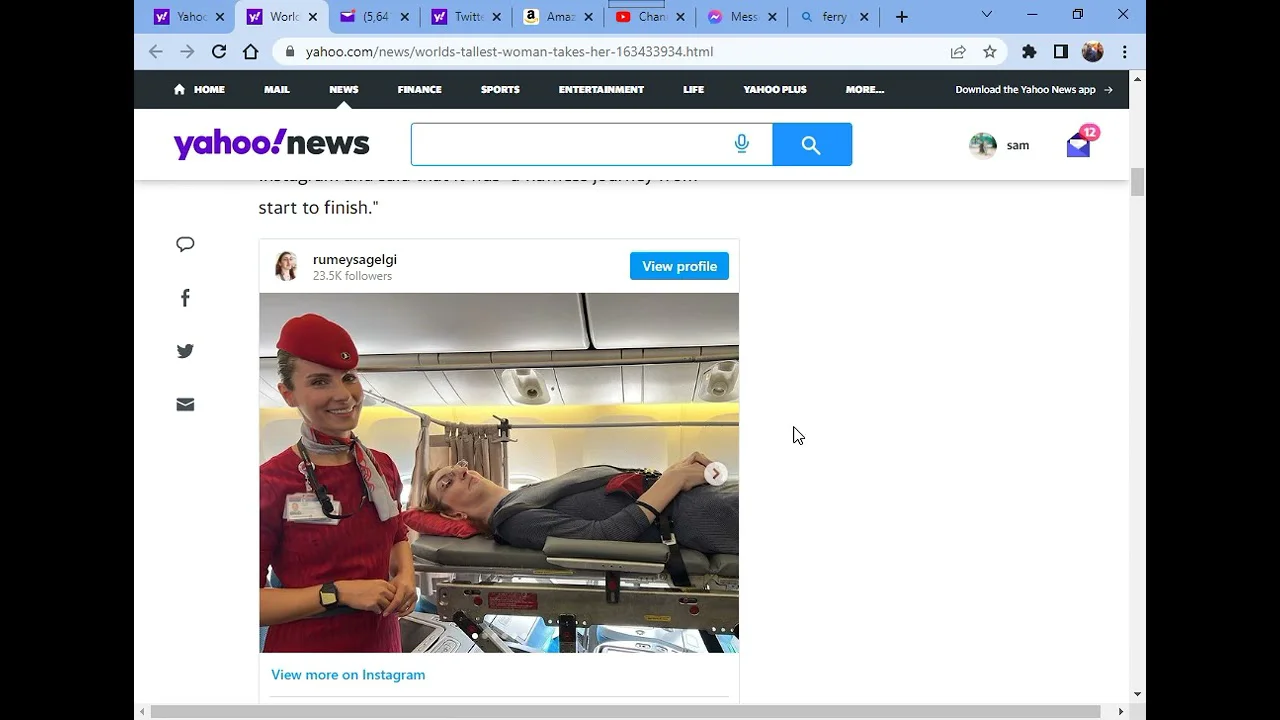Click the scroll-up arrow on scrollbar
Viewport: 1280px width, 720px height.
[x=1137, y=78]
